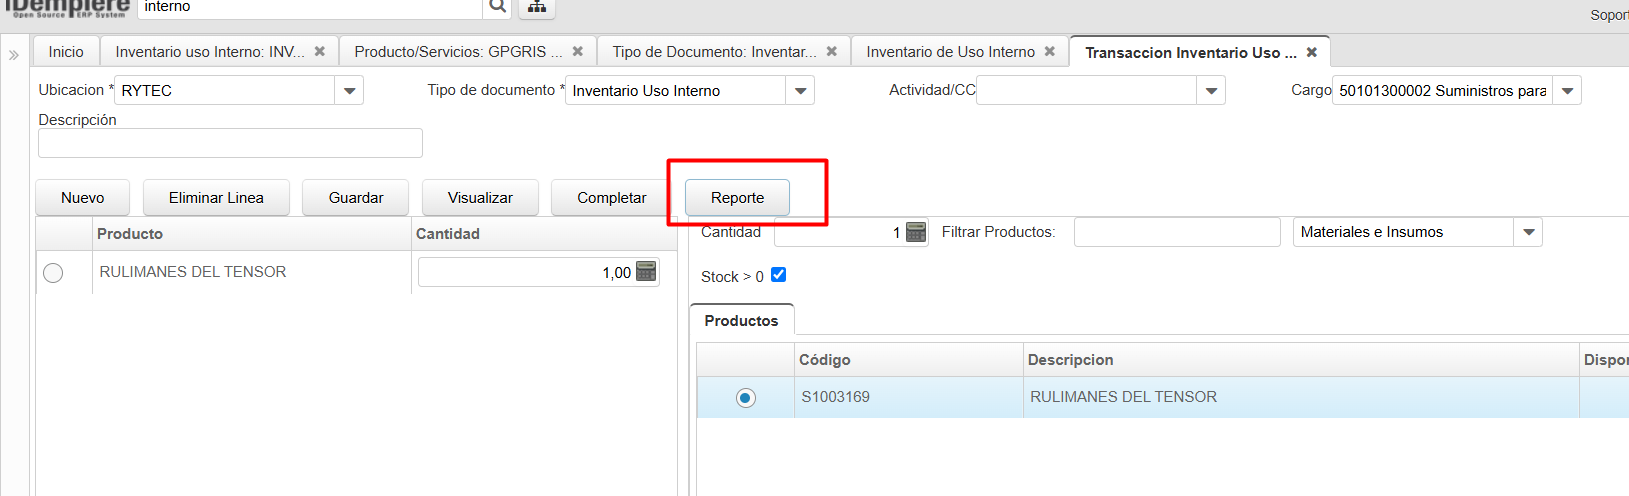Close the Inventario uso Interno: INV tab
1629x496 pixels.
(x=320, y=52)
